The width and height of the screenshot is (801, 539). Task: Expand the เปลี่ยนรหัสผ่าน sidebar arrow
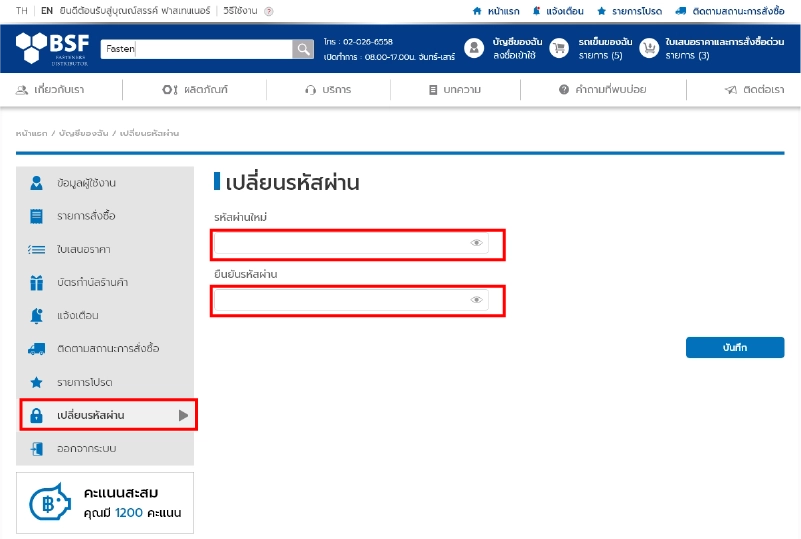(x=183, y=415)
